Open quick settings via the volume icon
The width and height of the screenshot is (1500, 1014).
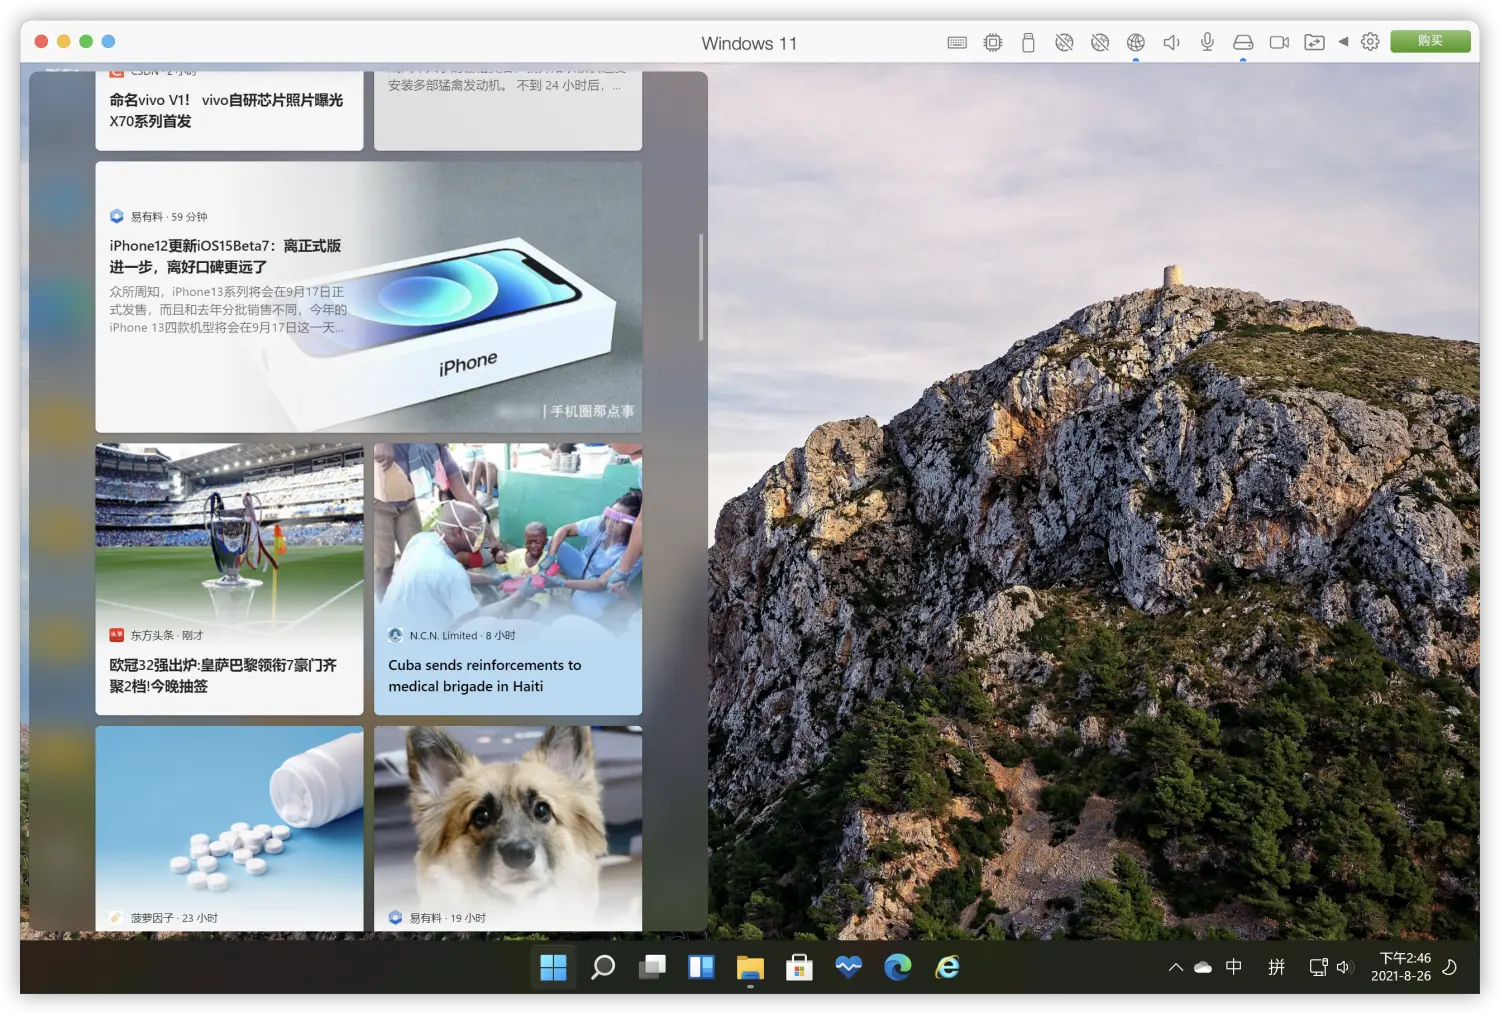[1344, 967]
